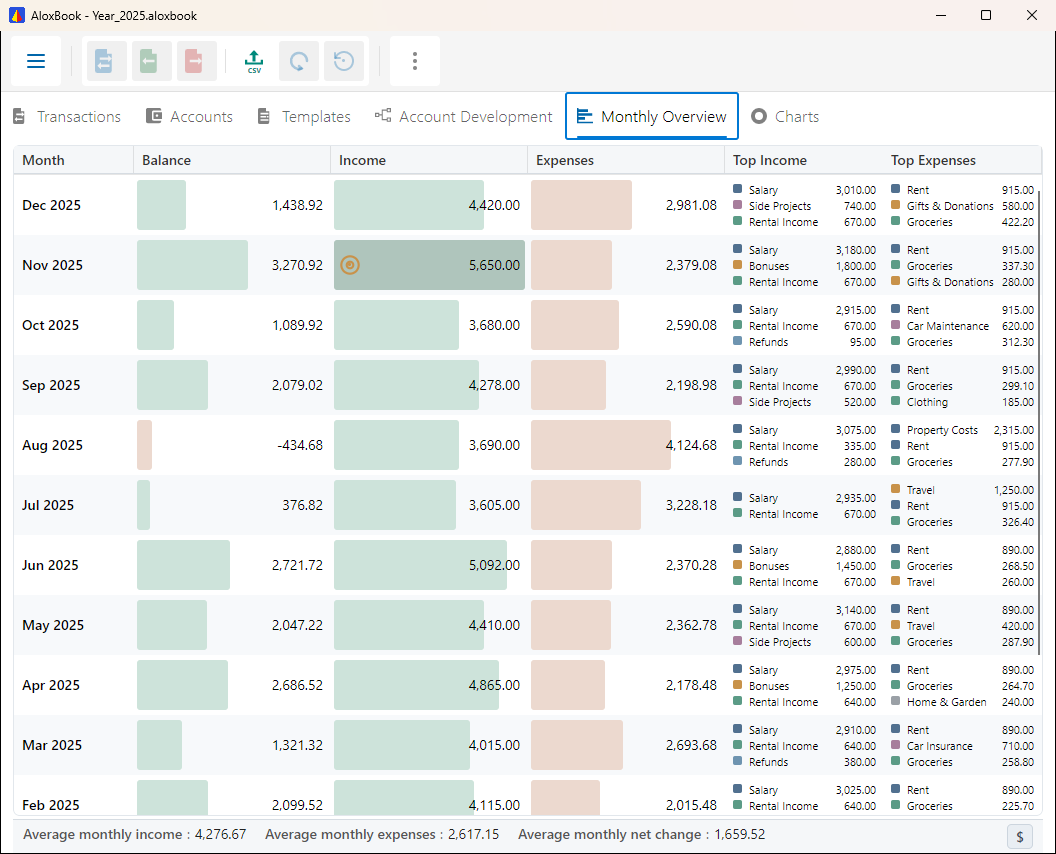This screenshot has height=854, width=1056.
Task: Click the AloxBook app icon in title bar
Action: pyautogui.click(x=17, y=15)
